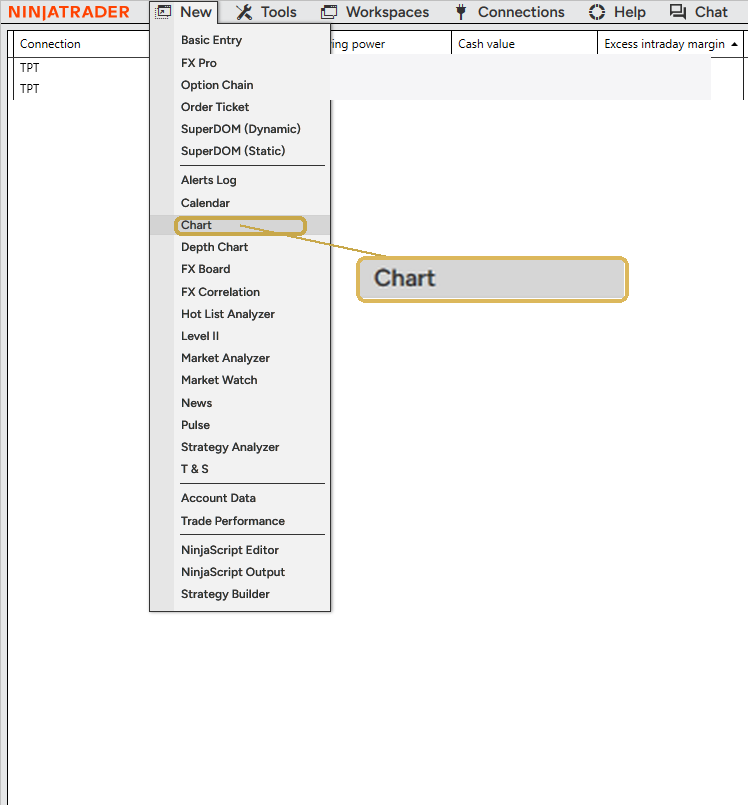Click the Connection column header
The height and width of the screenshot is (805, 748).
pyautogui.click(x=81, y=44)
